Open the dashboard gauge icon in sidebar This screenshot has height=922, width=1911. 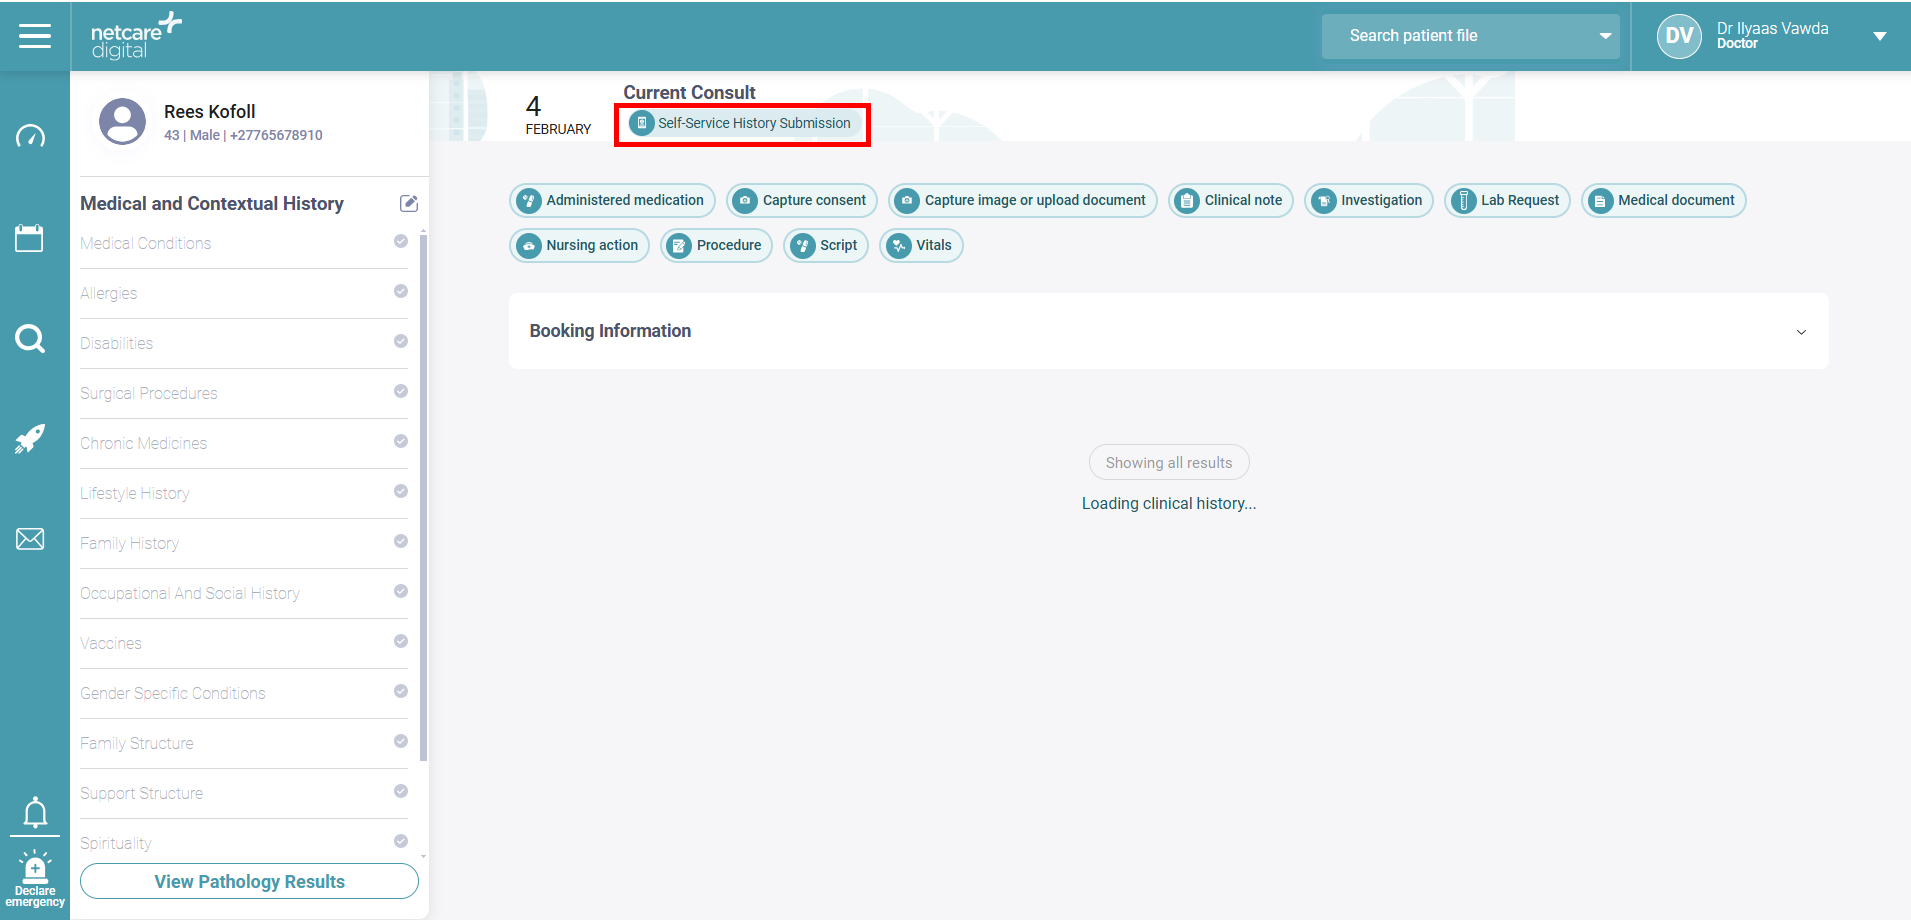[x=30, y=136]
